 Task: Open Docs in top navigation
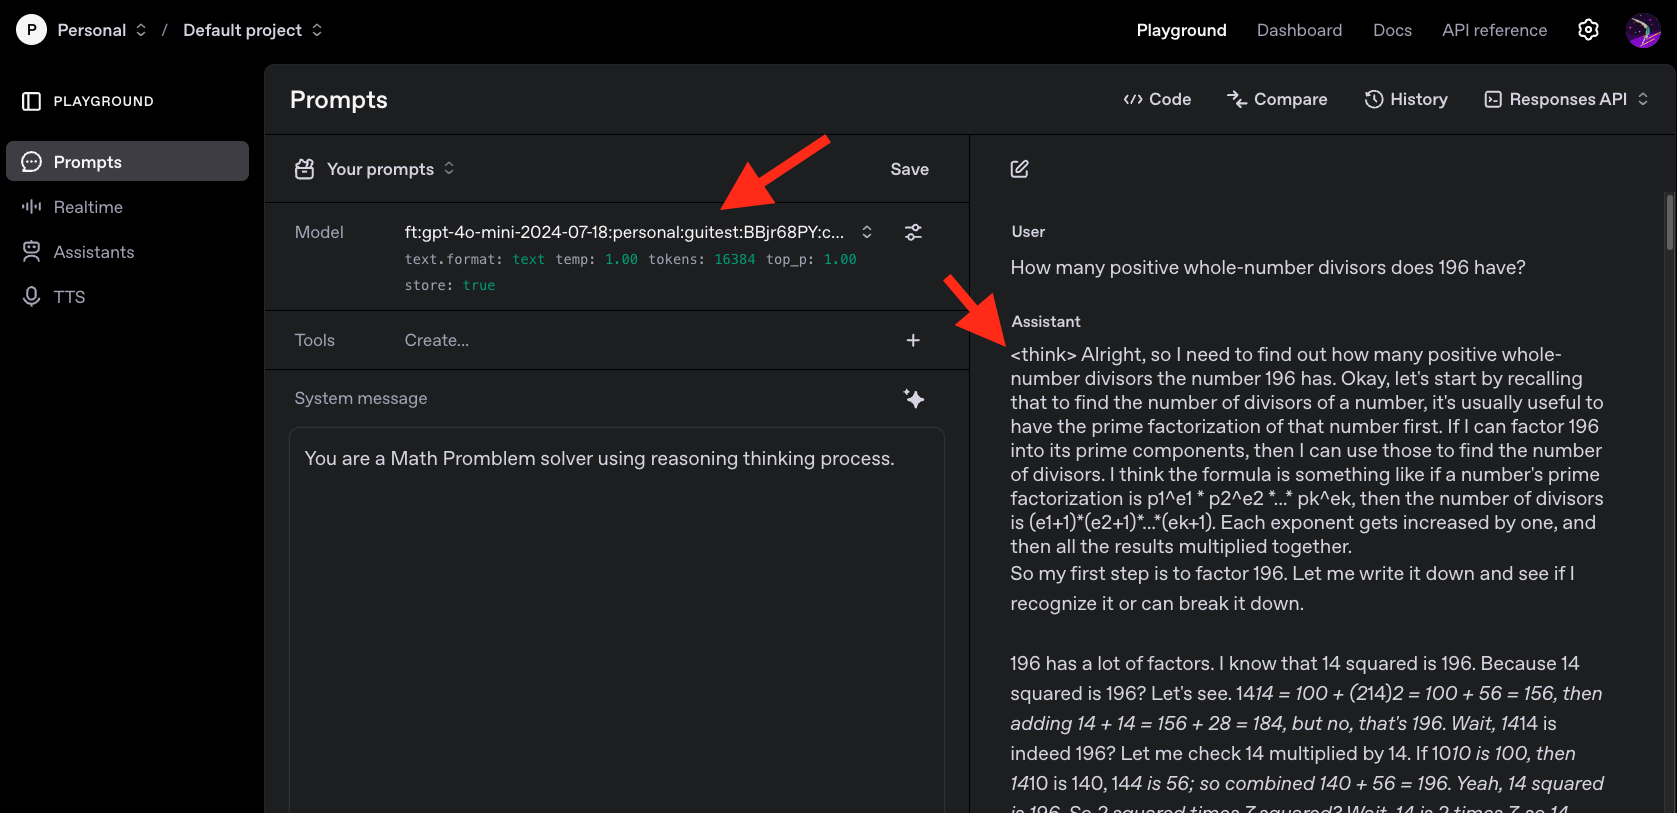pos(1392,30)
